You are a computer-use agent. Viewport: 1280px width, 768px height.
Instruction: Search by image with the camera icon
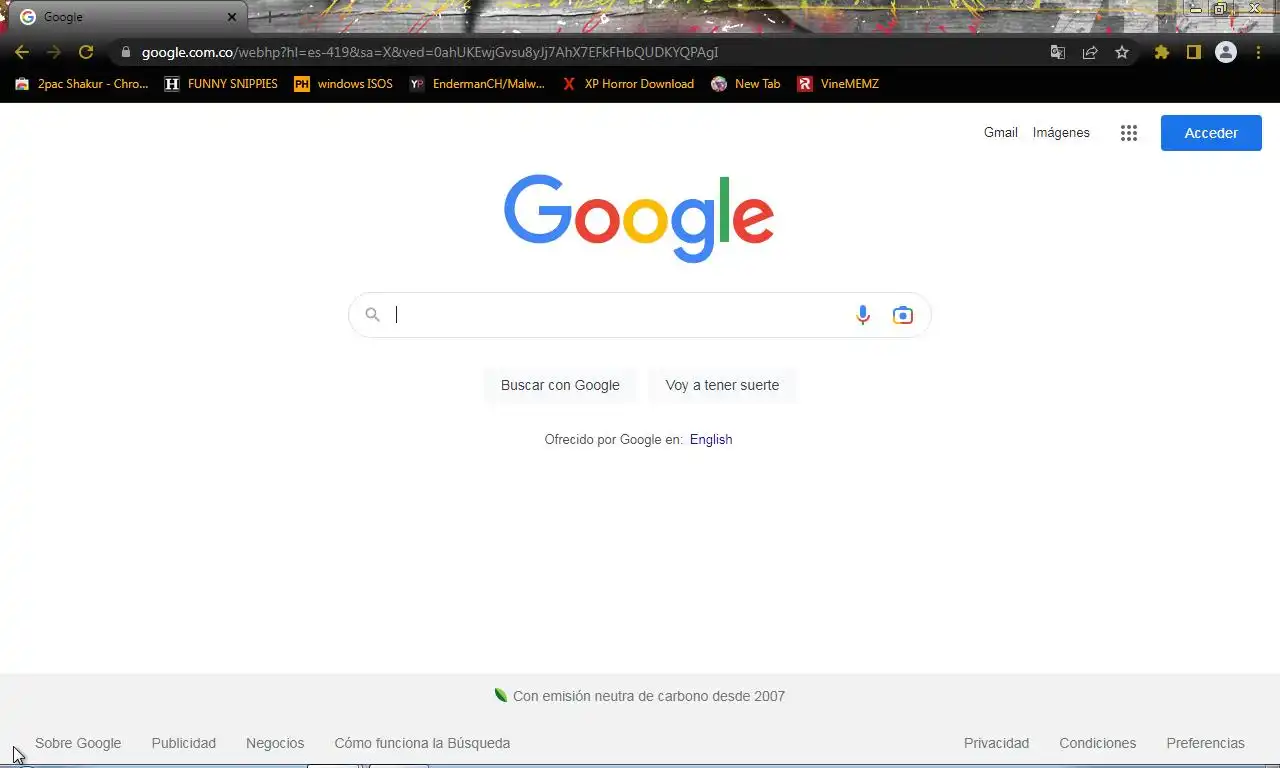point(903,315)
